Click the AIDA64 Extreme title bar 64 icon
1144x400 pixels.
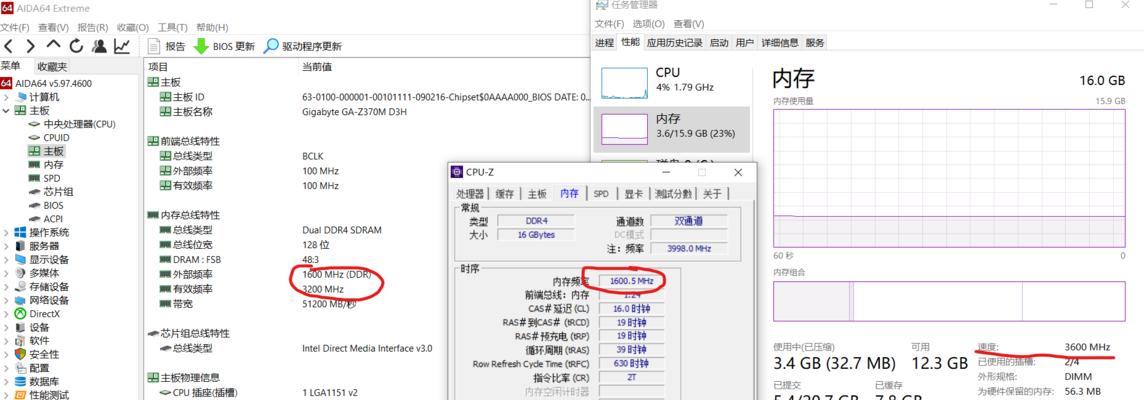coord(7,8)
